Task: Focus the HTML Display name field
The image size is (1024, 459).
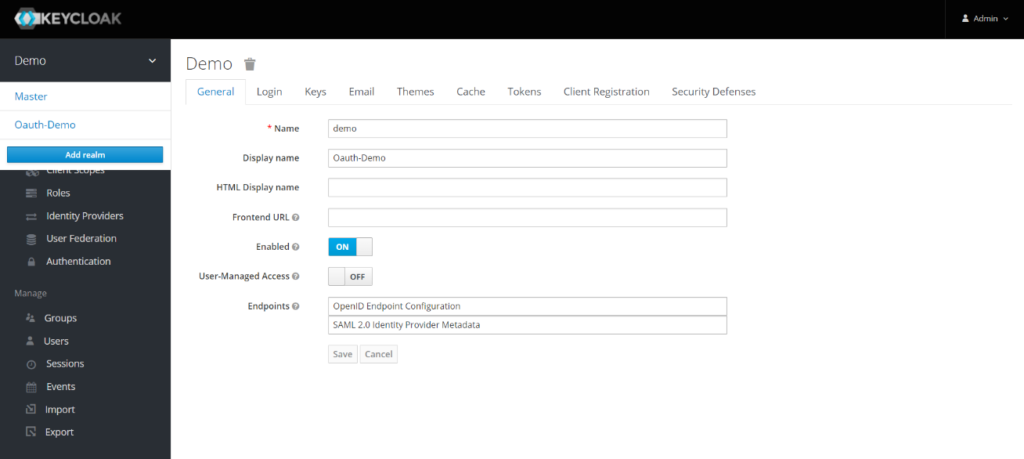Action: (527, 188)
